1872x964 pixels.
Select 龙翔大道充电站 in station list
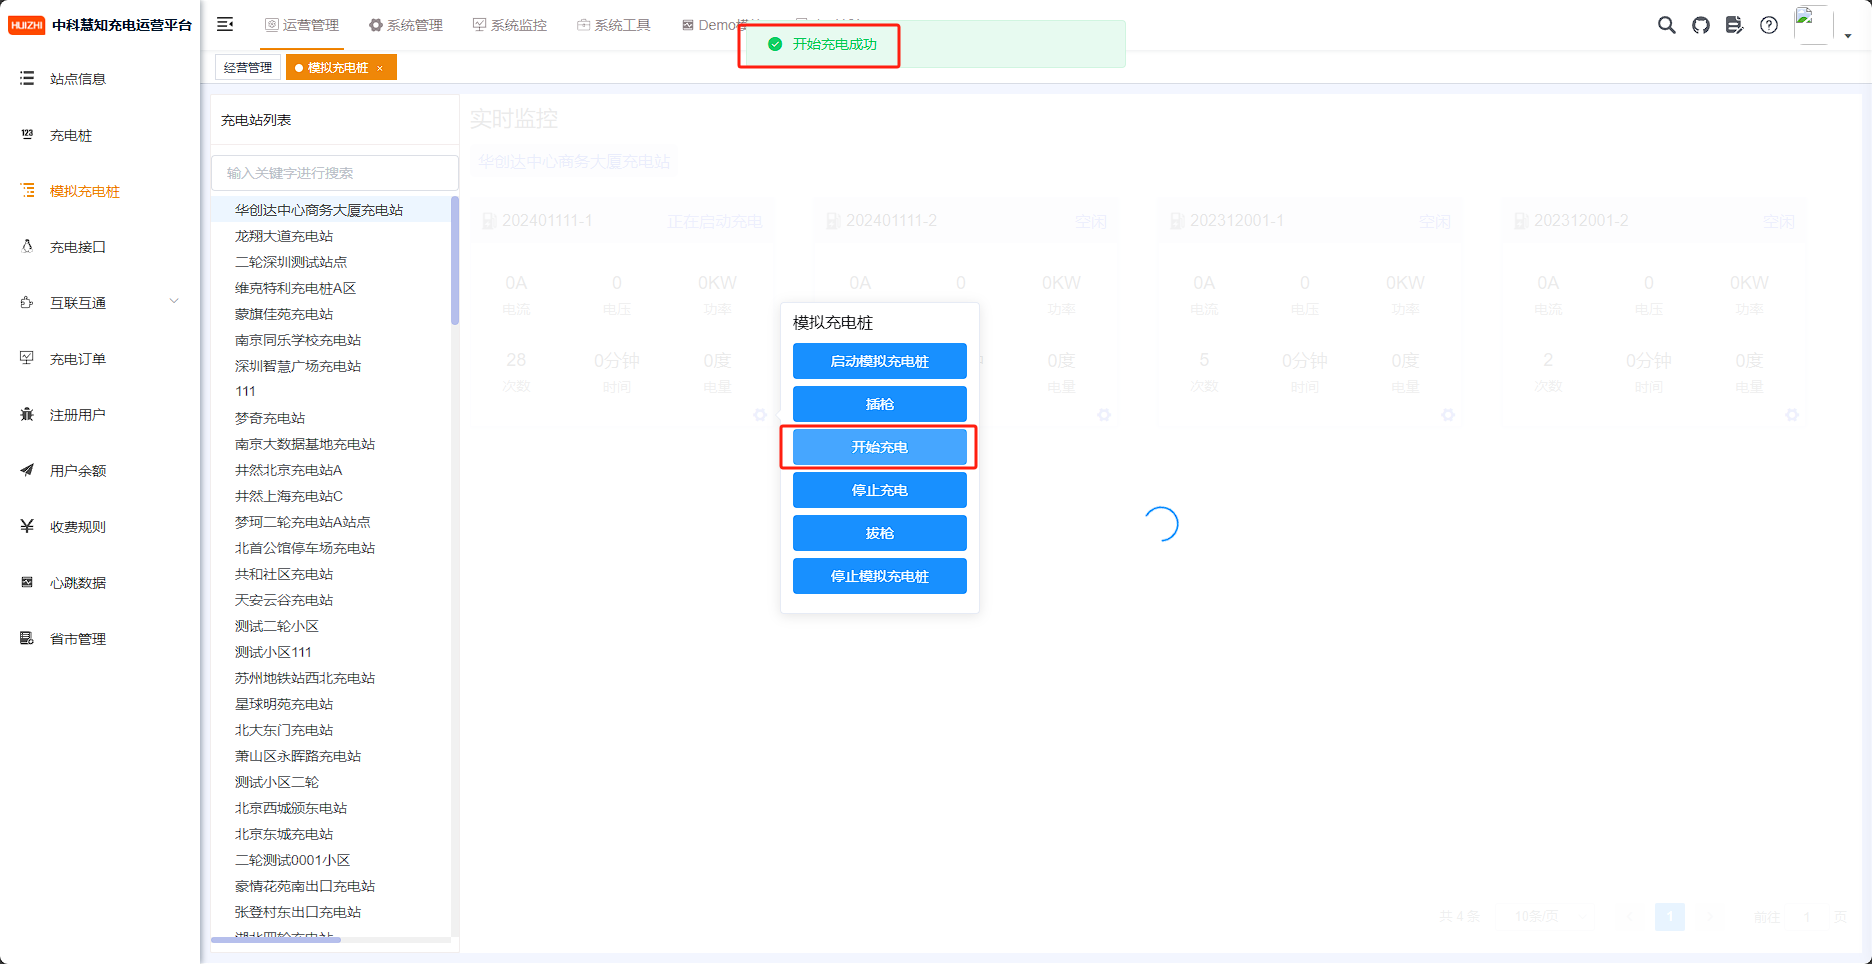[284, 236]
